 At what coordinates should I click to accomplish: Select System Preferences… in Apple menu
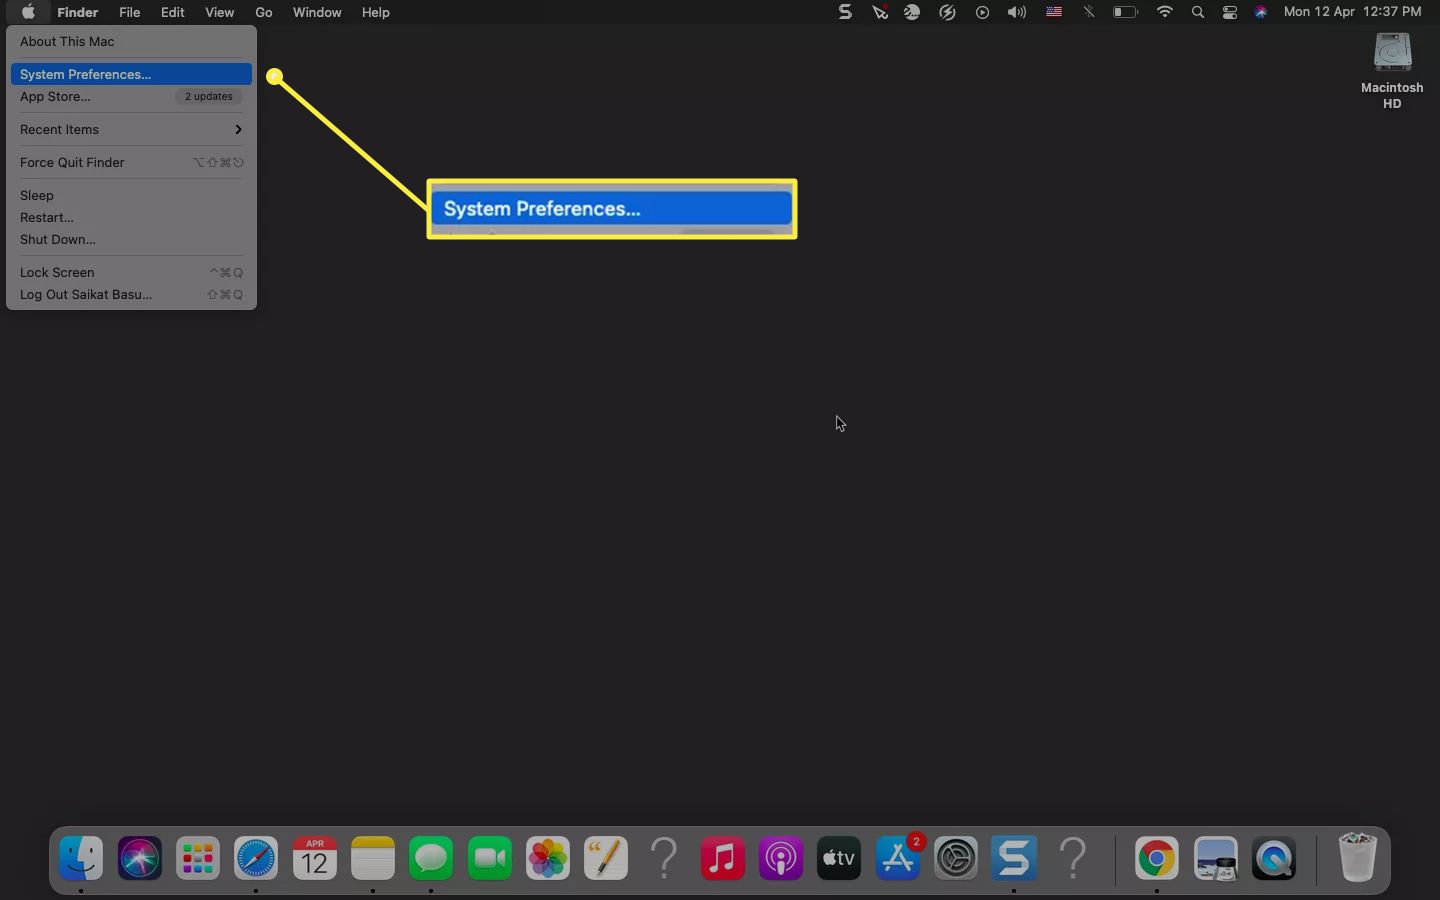(130, 74)
